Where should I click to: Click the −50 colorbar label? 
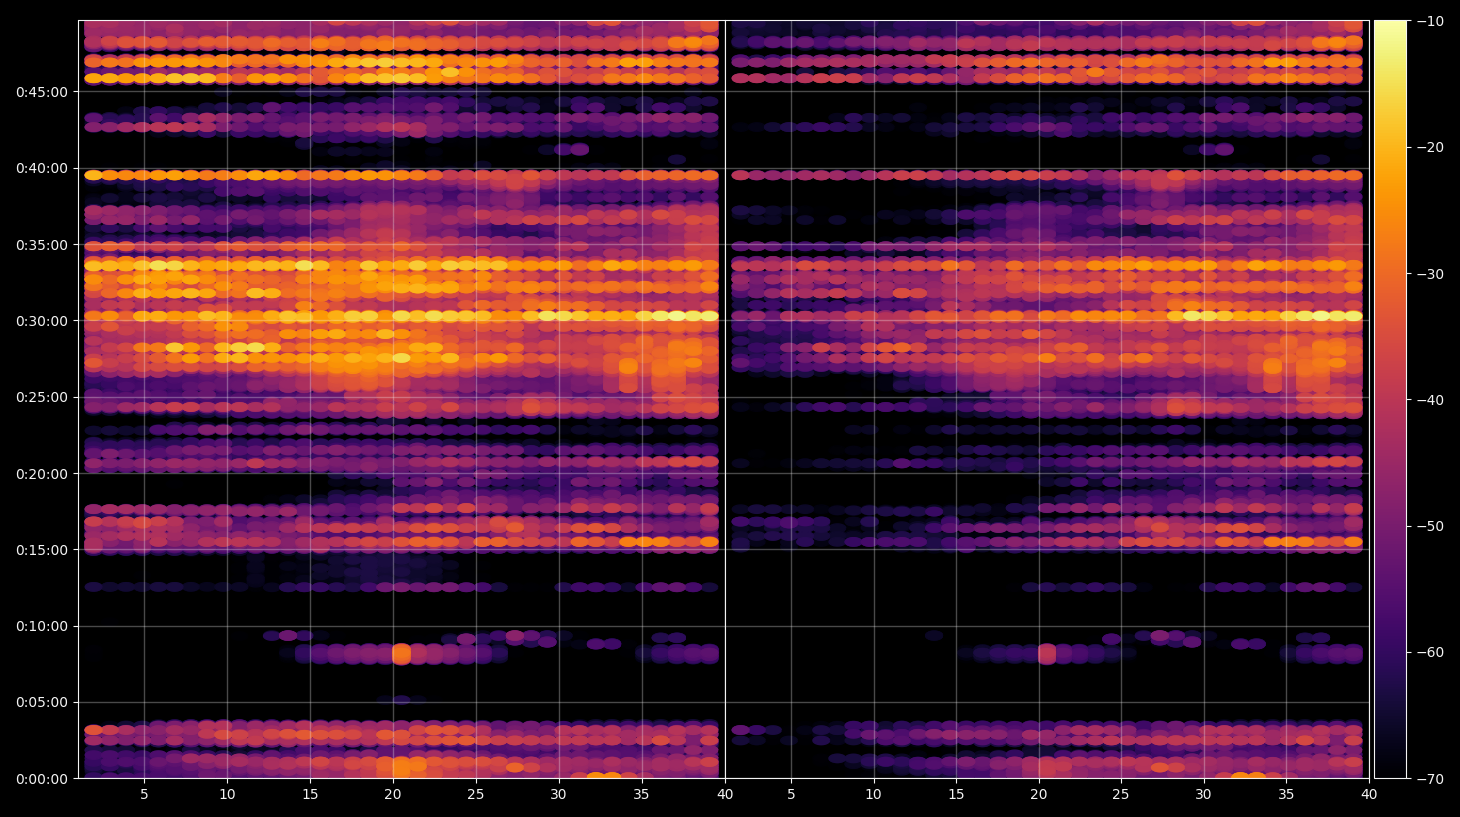(1430, 526)
